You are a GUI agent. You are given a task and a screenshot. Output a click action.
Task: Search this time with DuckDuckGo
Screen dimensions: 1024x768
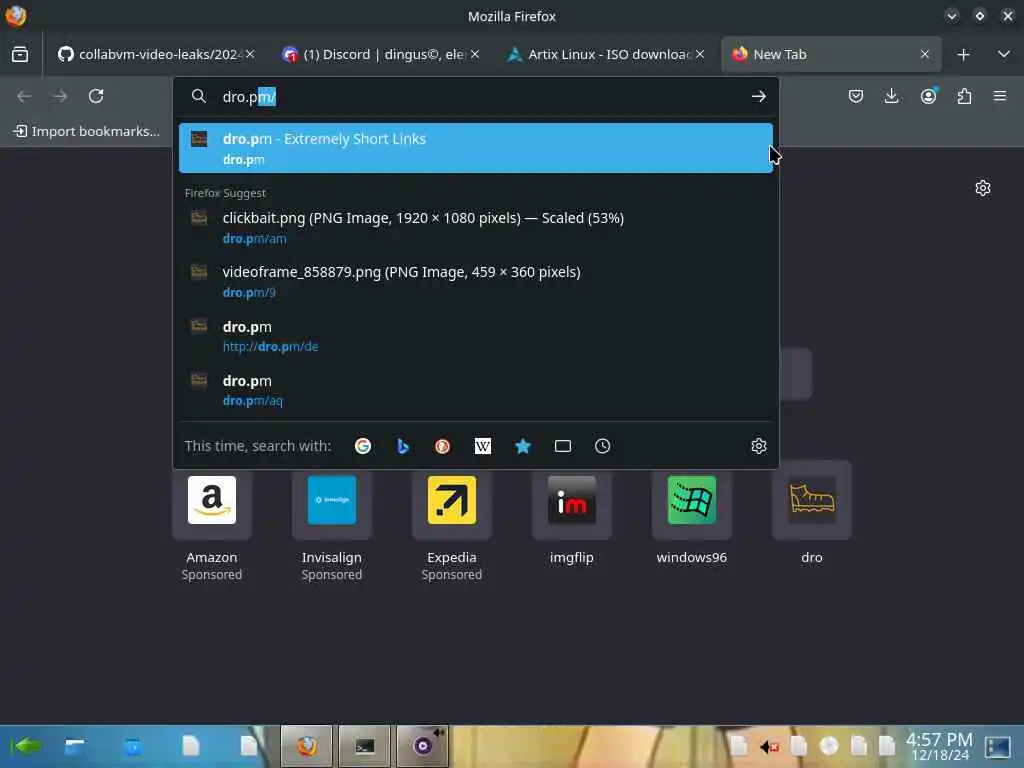click(x=443, y=446)
